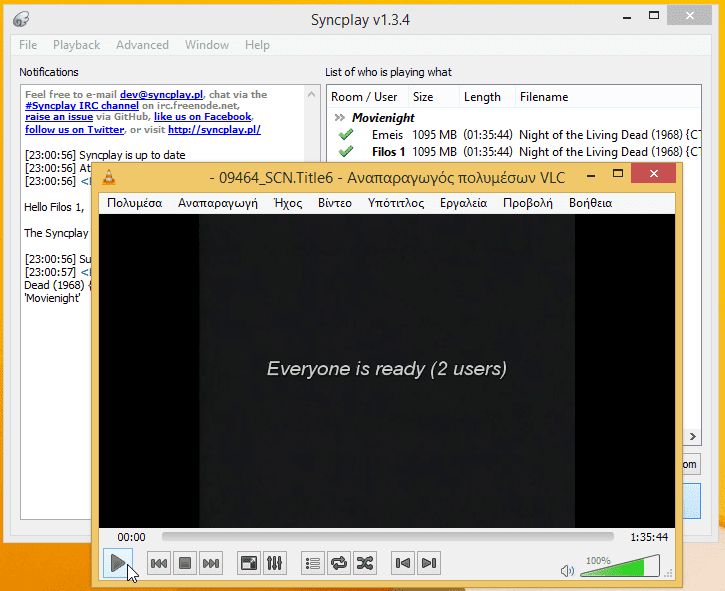Open the Syncplay Advanced menu

(x=142, y=45)
